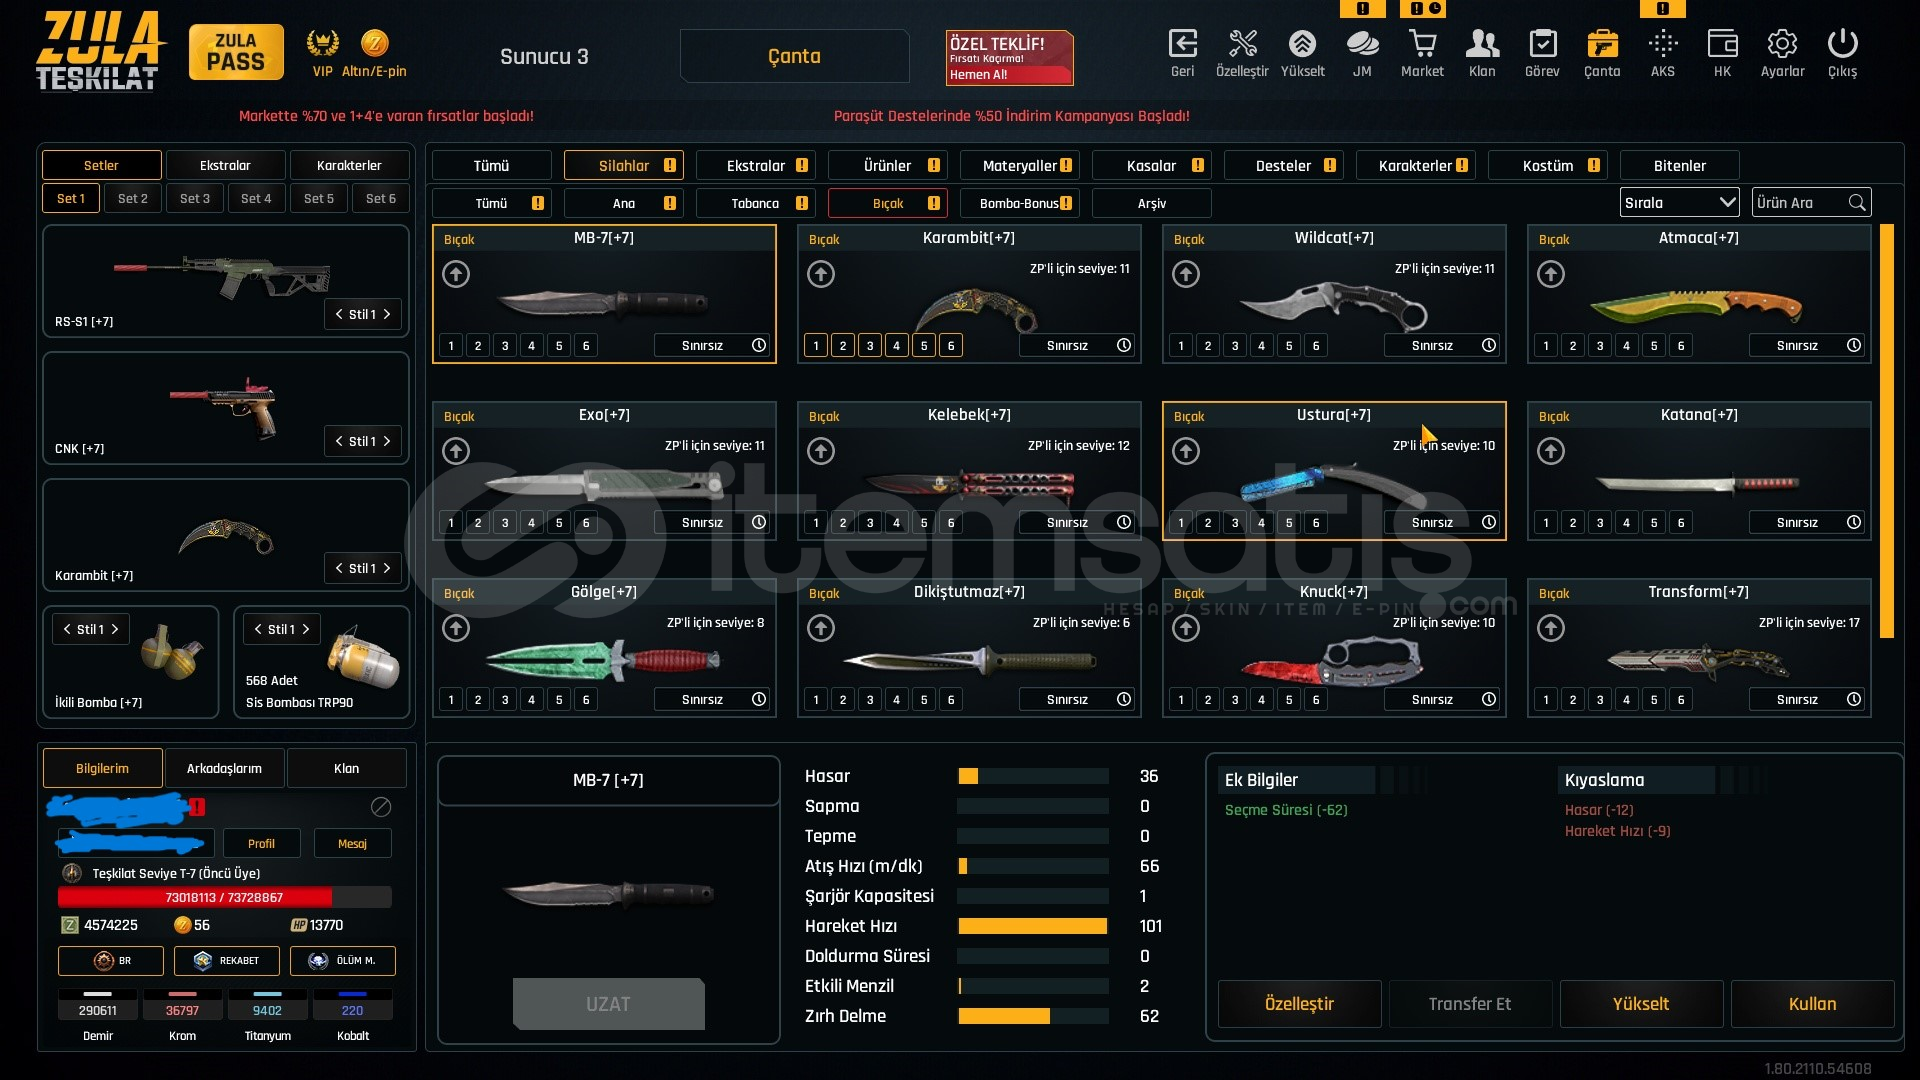
Task: Open the Özelleştir tools icon
Action: [x=1242, y=44]
